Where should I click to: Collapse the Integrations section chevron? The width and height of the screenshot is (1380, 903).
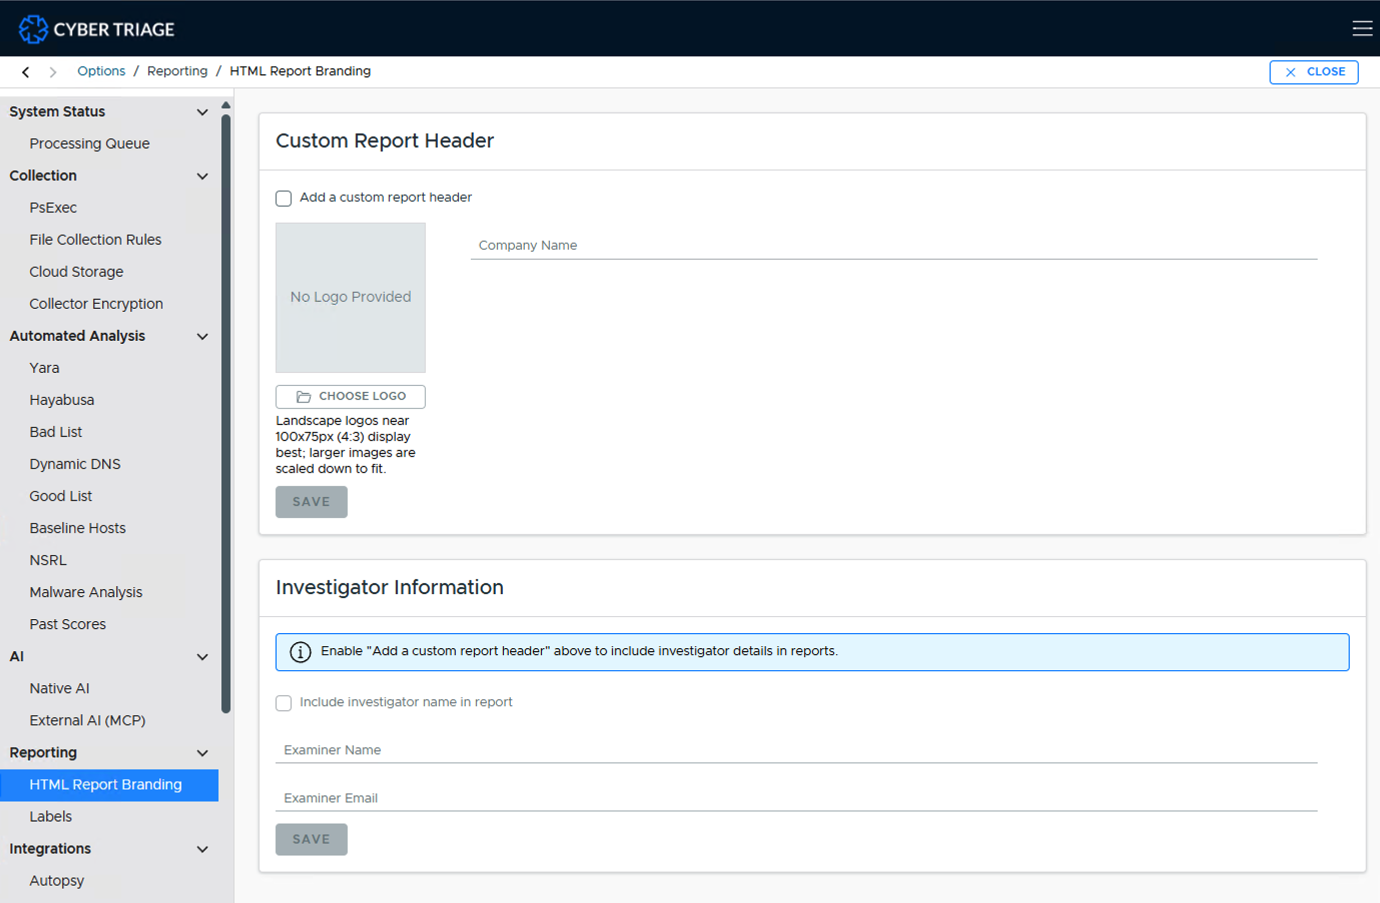pyautogui.click(x=202, y=849)
